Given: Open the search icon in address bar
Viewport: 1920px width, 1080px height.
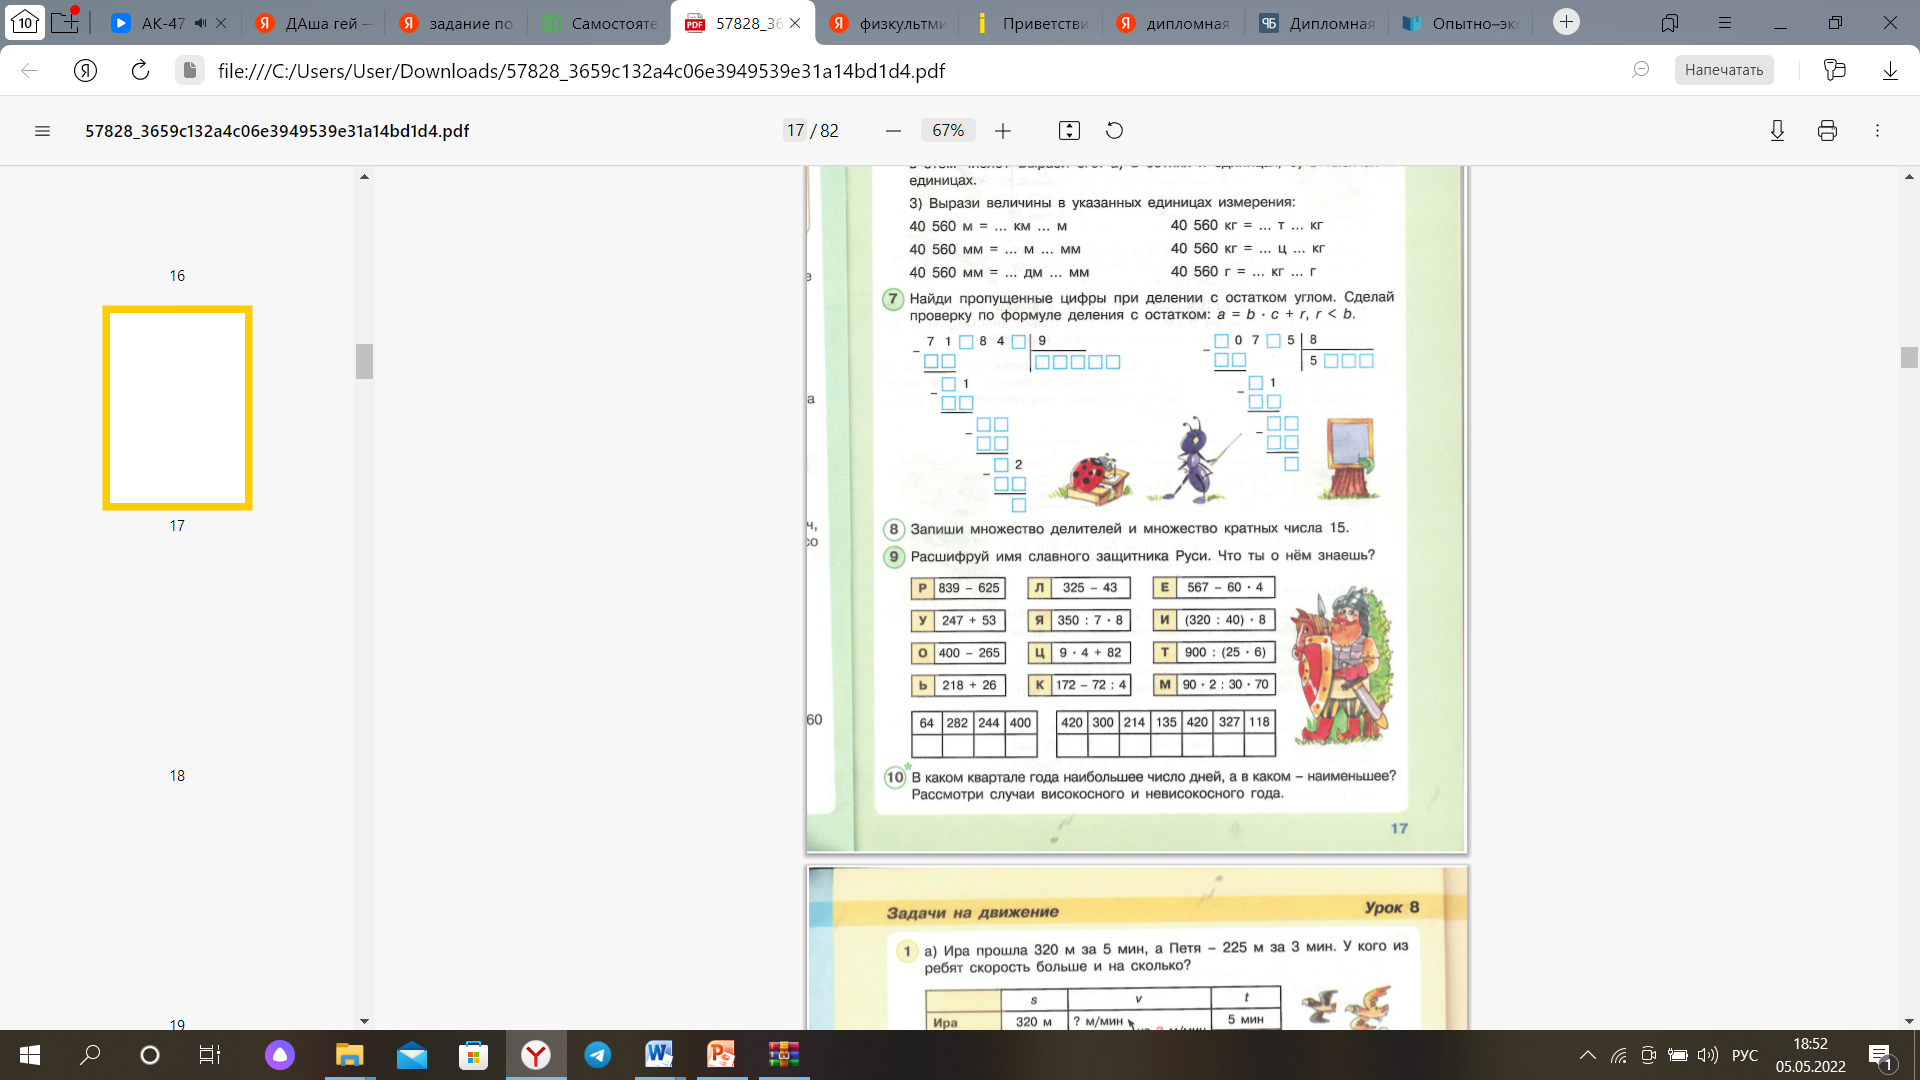Looking at the screenshot, I should point(1640,70).
